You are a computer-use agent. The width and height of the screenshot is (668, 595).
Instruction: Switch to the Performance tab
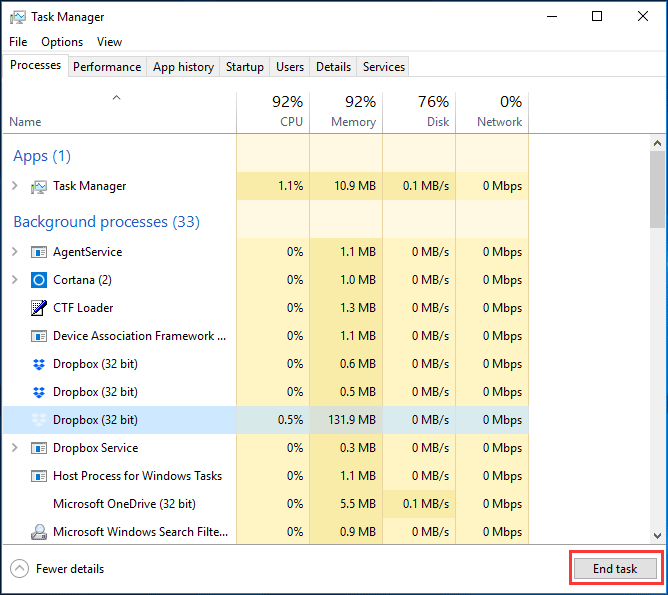coord(107,67)
